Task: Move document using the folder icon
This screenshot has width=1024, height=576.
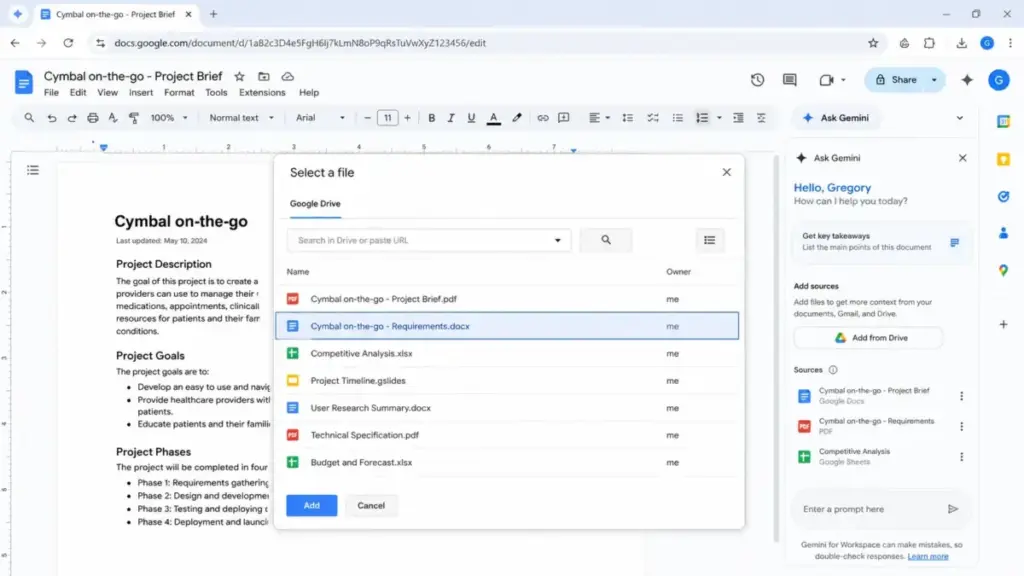Action: click(x=264, y=76)
